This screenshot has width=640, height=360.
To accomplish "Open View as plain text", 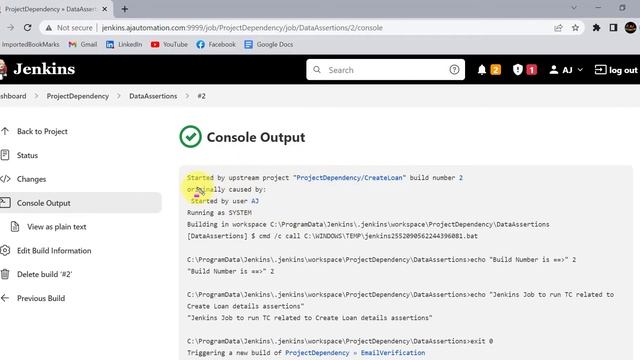I will point(57,227).
